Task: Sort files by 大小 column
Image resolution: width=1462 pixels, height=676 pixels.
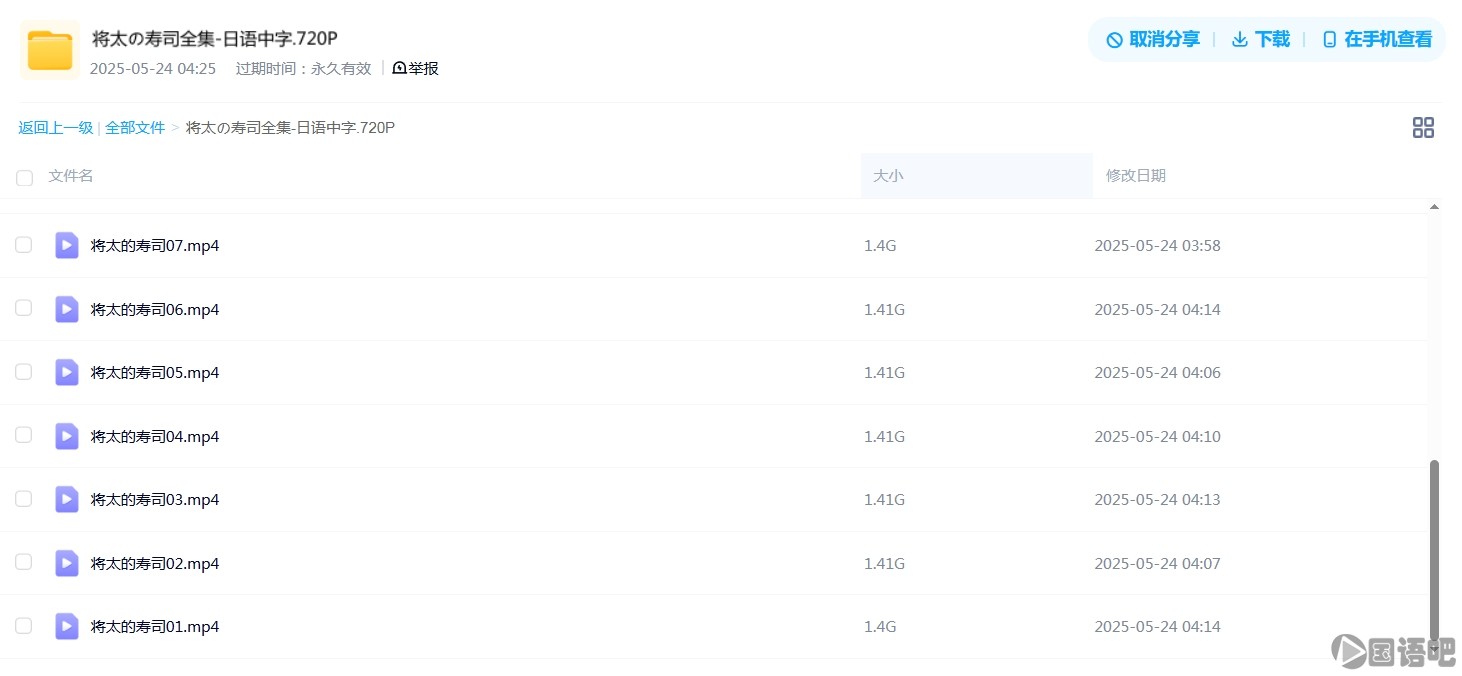Action: (x=888, y=176)
